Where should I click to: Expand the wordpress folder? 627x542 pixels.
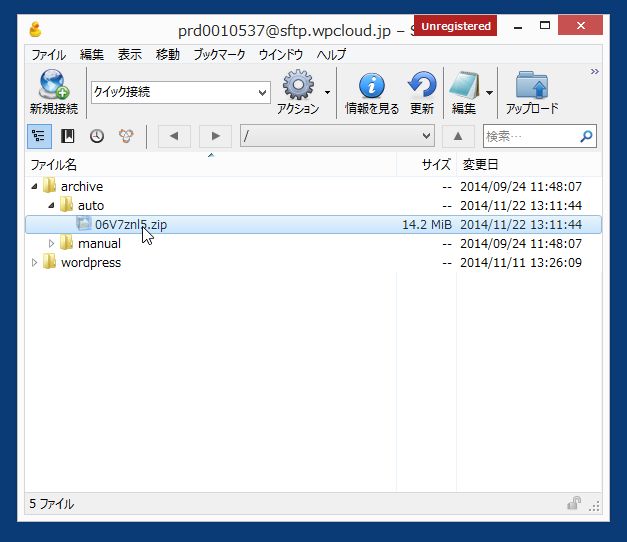click(35, 262)
